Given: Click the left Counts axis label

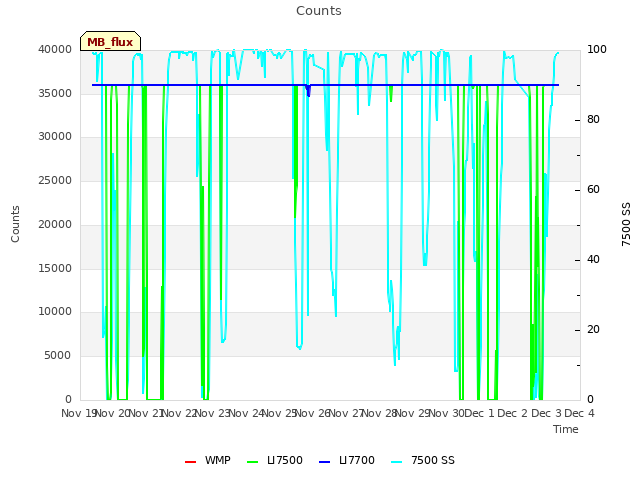Looking at the screenshot, I should 15,224.
